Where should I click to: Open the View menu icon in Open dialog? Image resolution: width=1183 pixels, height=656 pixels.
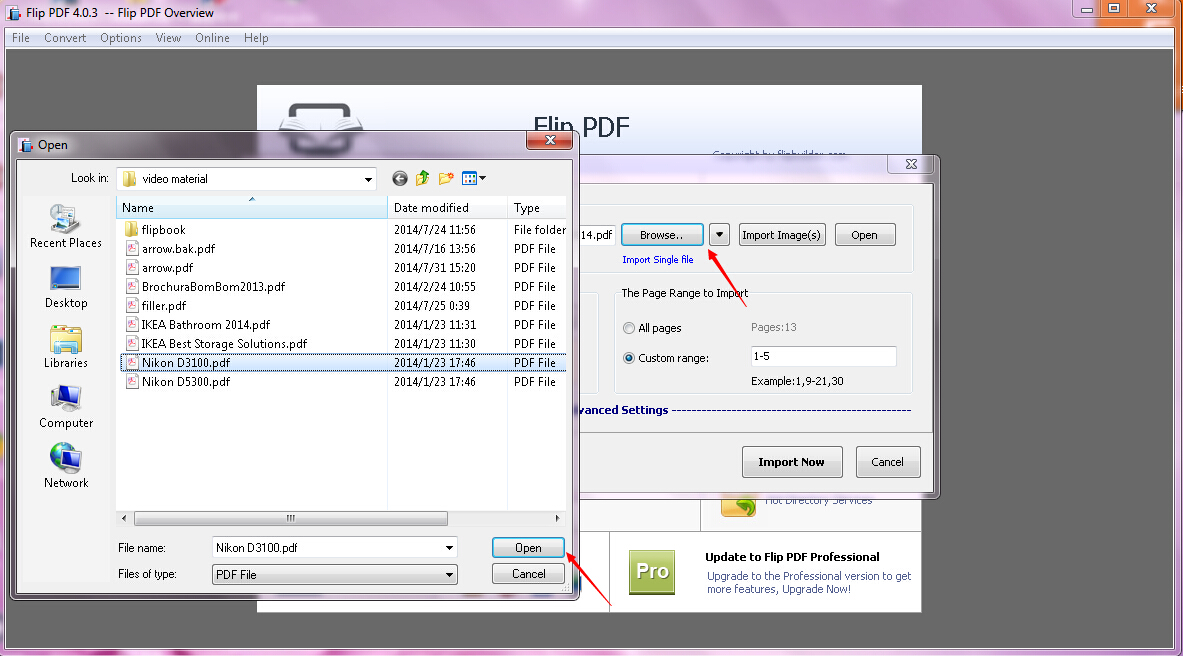(x=474, y=178)
